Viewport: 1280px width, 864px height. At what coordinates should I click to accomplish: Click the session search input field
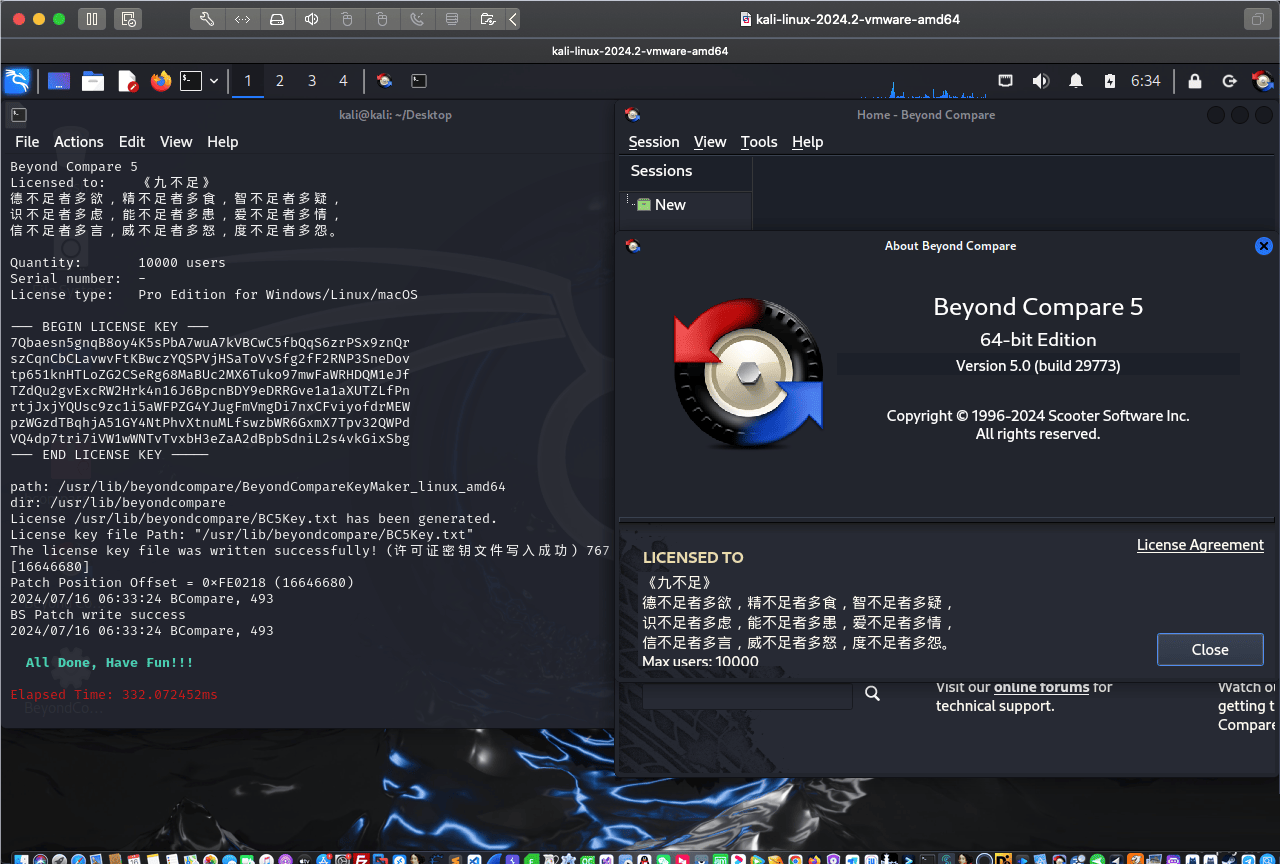(x=747, y=695)
